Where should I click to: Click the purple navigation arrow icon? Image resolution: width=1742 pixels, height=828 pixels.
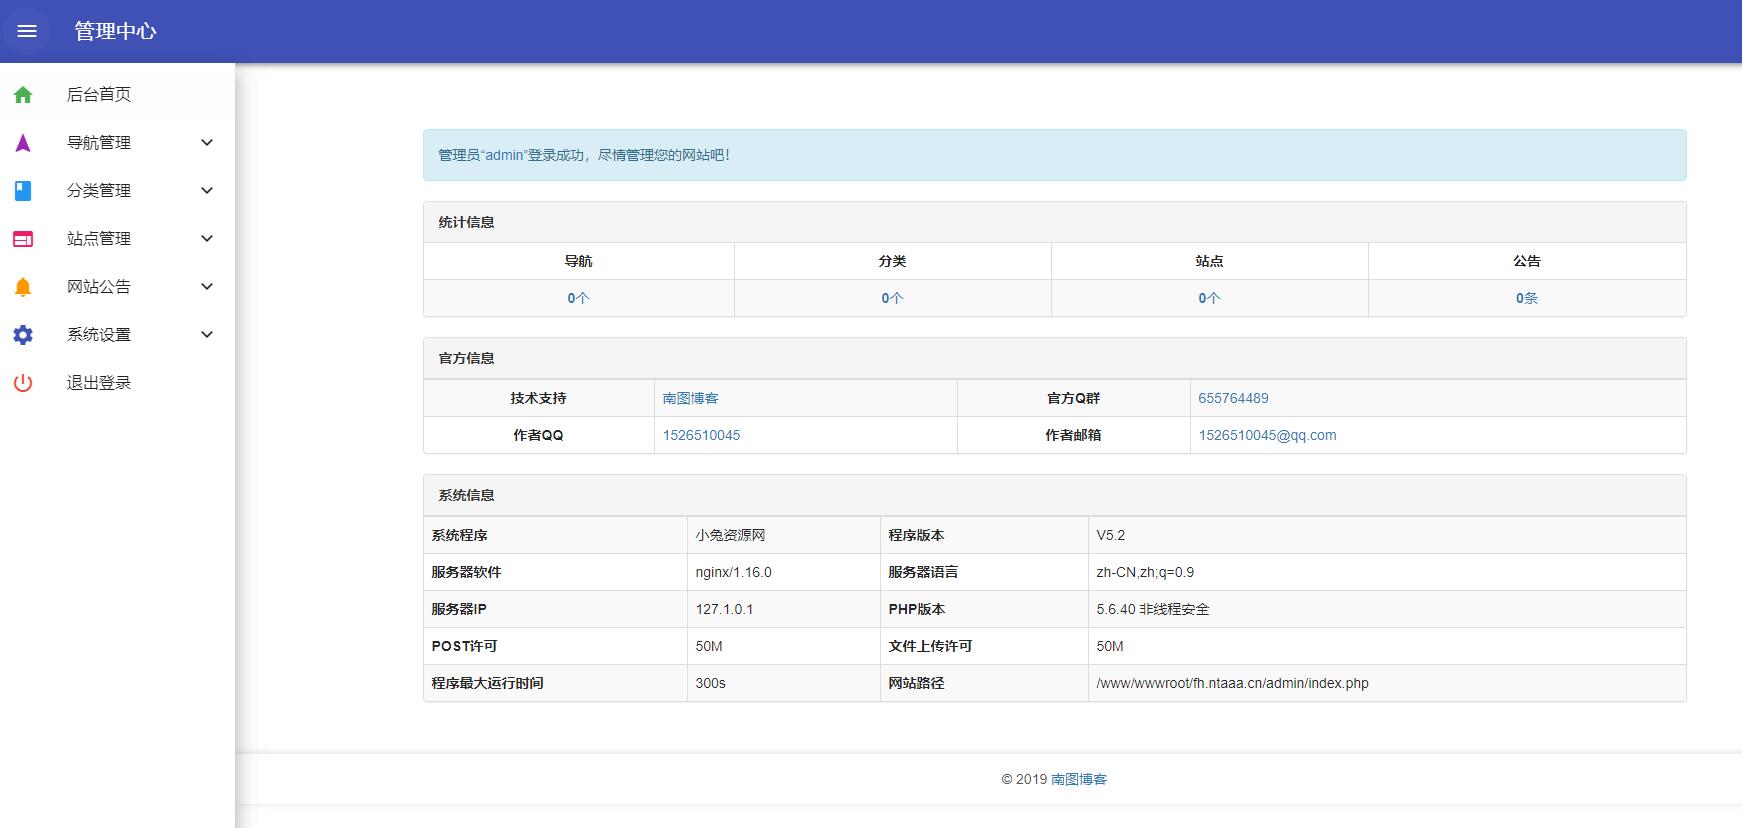point(23,143)
